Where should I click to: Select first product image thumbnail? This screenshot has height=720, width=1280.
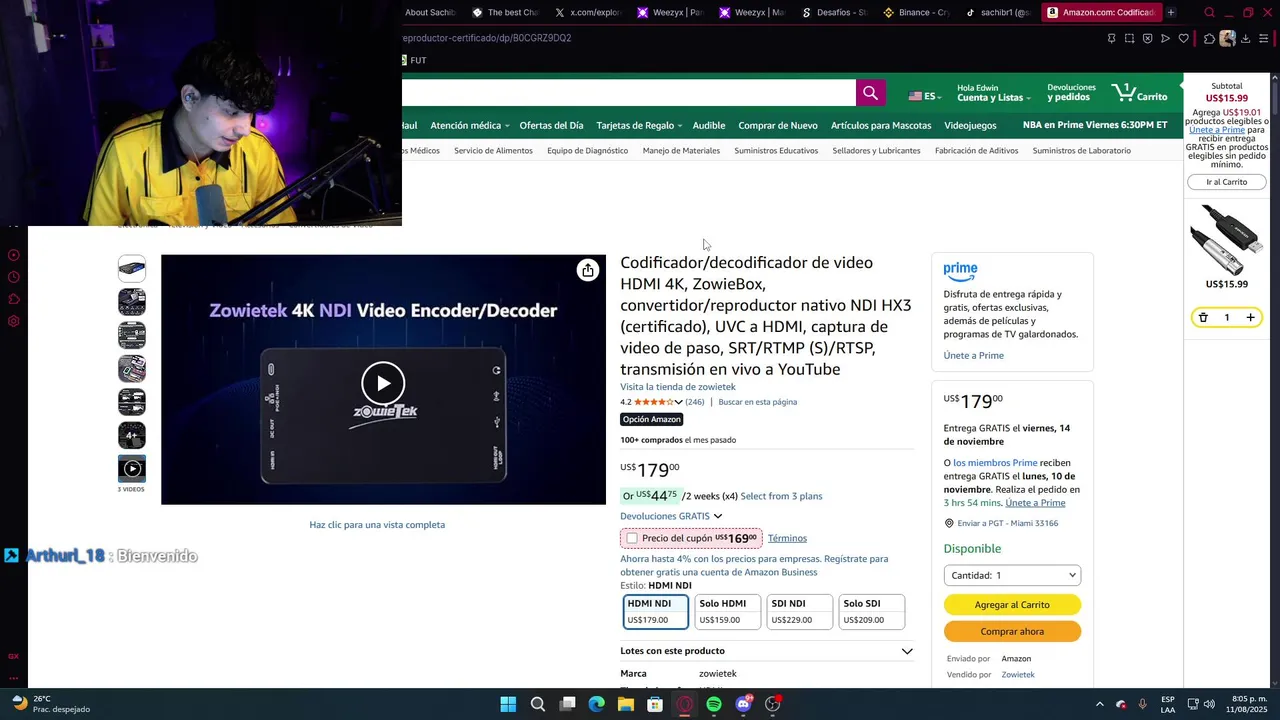coord(132,268)
